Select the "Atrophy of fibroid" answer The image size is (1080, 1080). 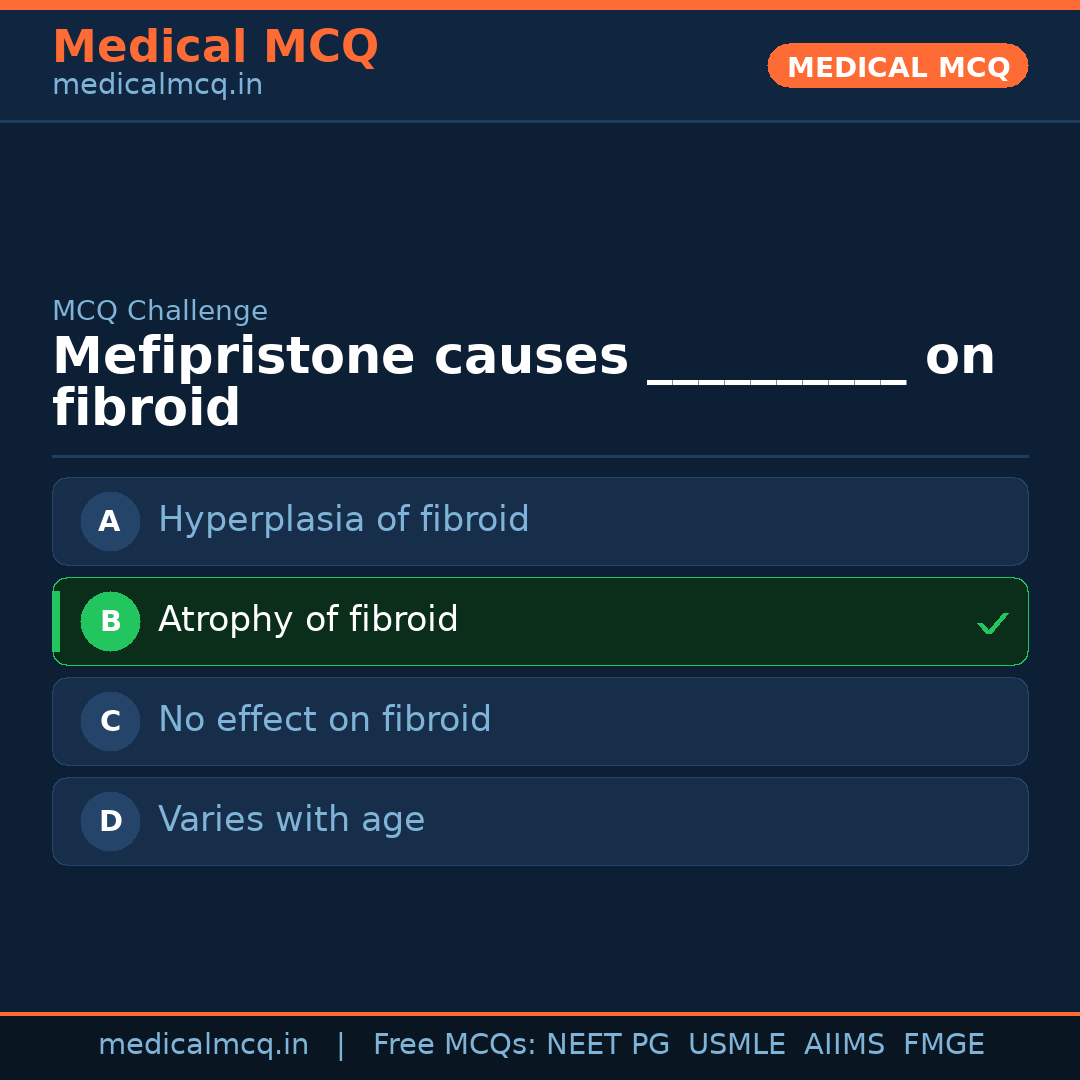[308, 620]
